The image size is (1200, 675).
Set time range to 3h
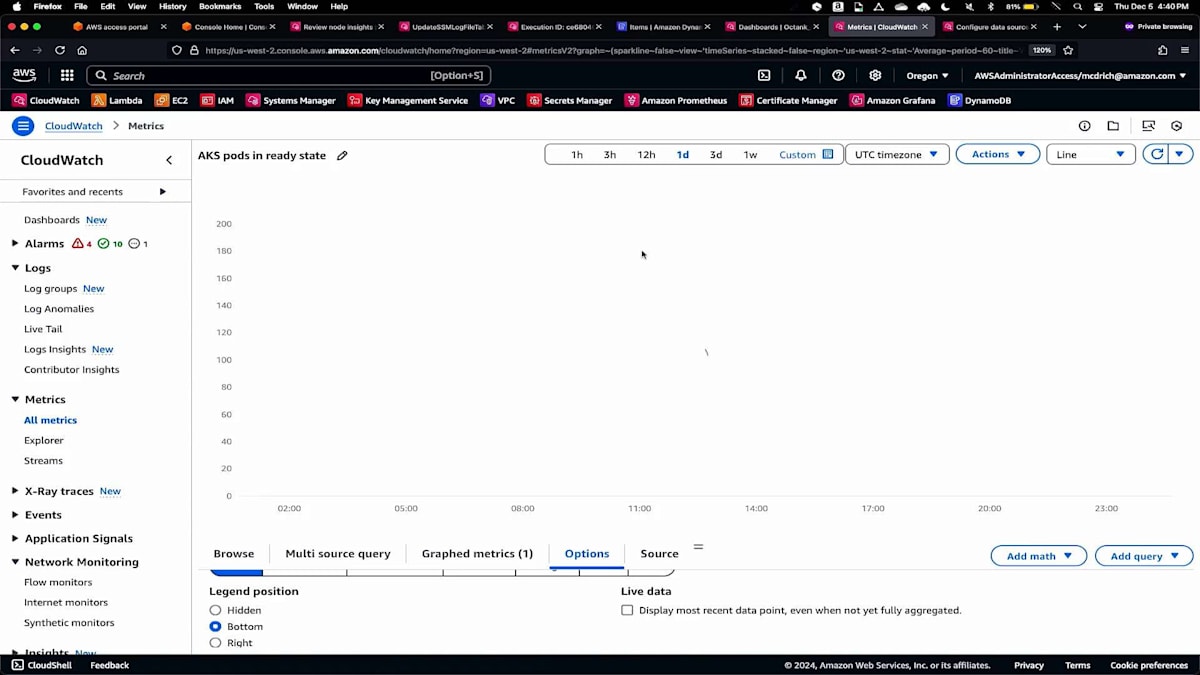pyautogui.click(x=610, y=155)
